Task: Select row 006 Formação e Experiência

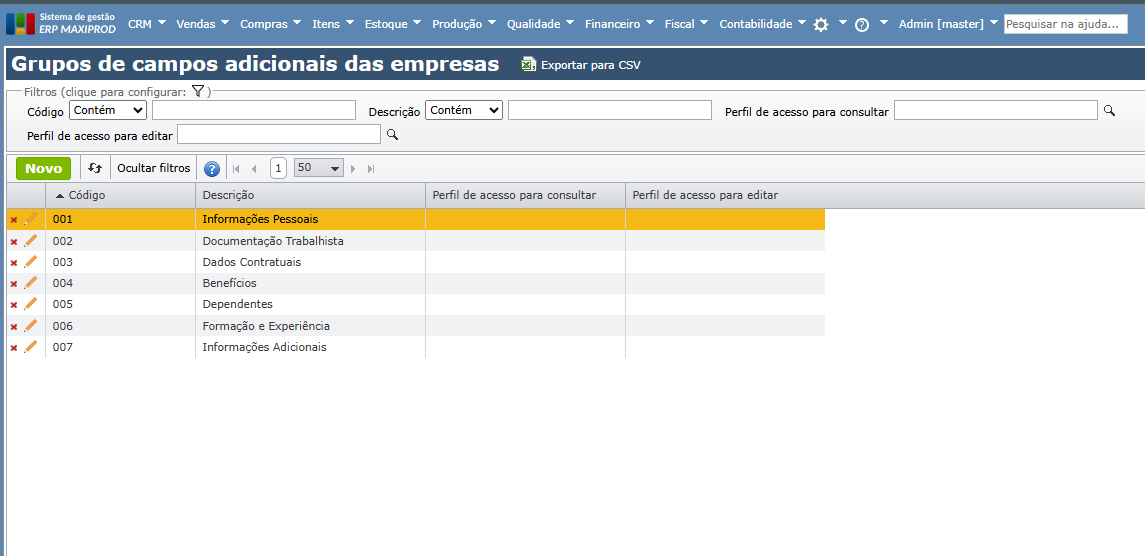Action: [x=266, y=326]
